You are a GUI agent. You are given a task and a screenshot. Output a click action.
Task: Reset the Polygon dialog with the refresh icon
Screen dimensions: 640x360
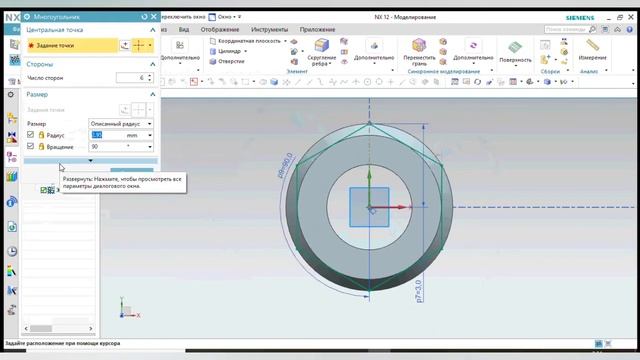click(144, 17)
